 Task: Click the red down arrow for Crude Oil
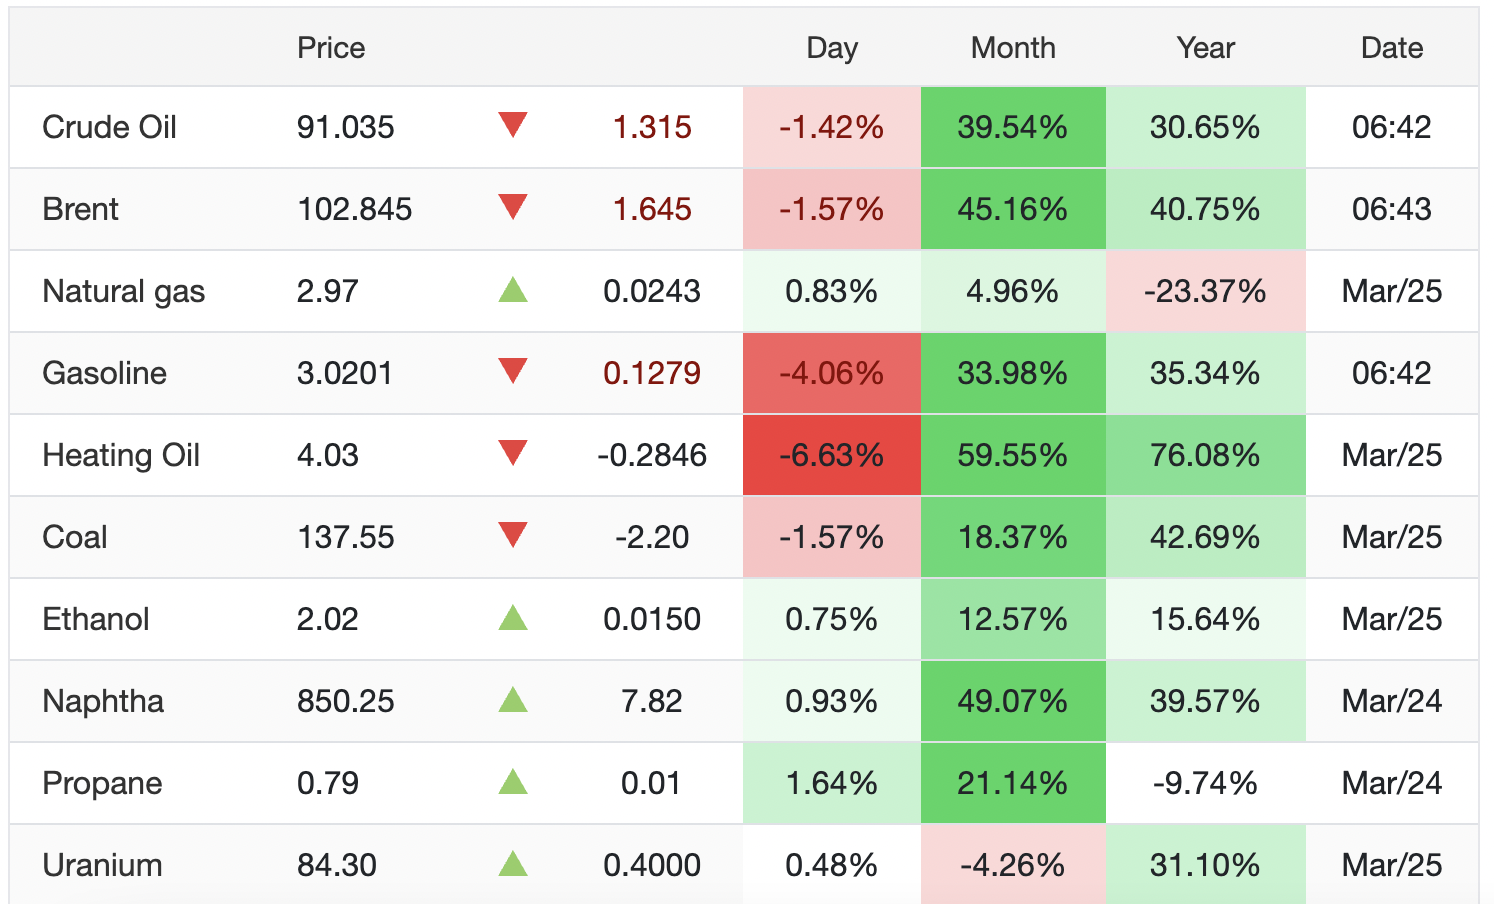513,126
